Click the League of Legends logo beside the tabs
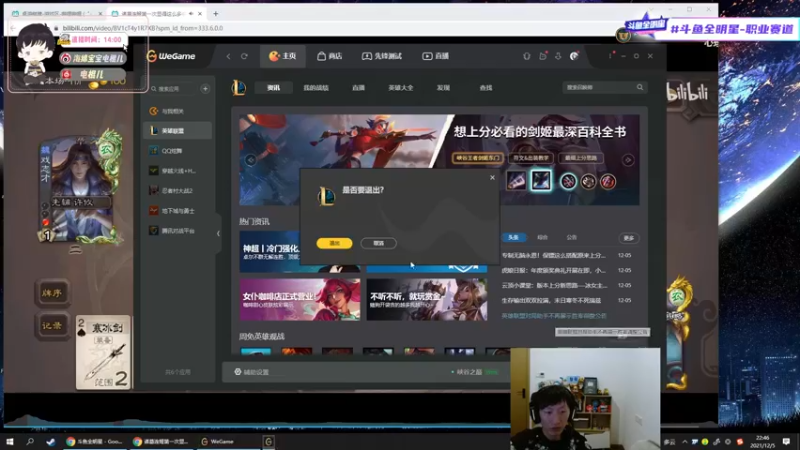800x450 pixels. click(239, 88)
